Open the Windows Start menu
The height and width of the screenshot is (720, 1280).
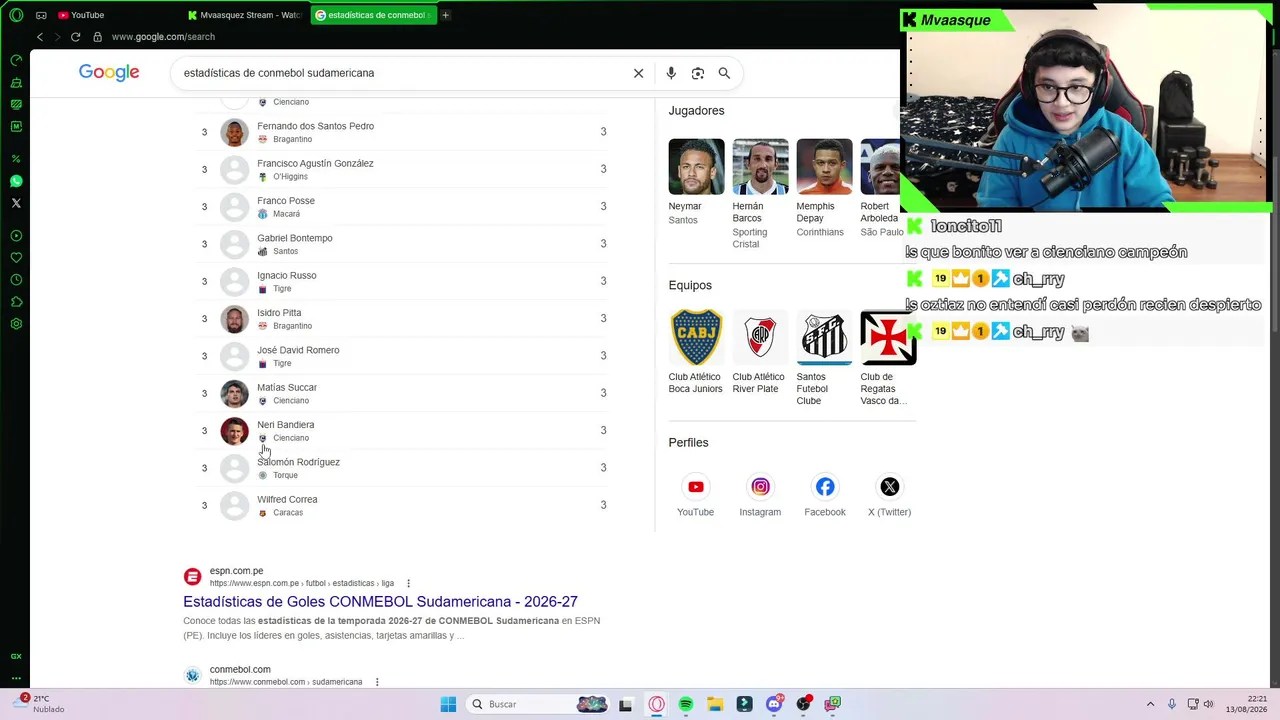click(448, 704)
